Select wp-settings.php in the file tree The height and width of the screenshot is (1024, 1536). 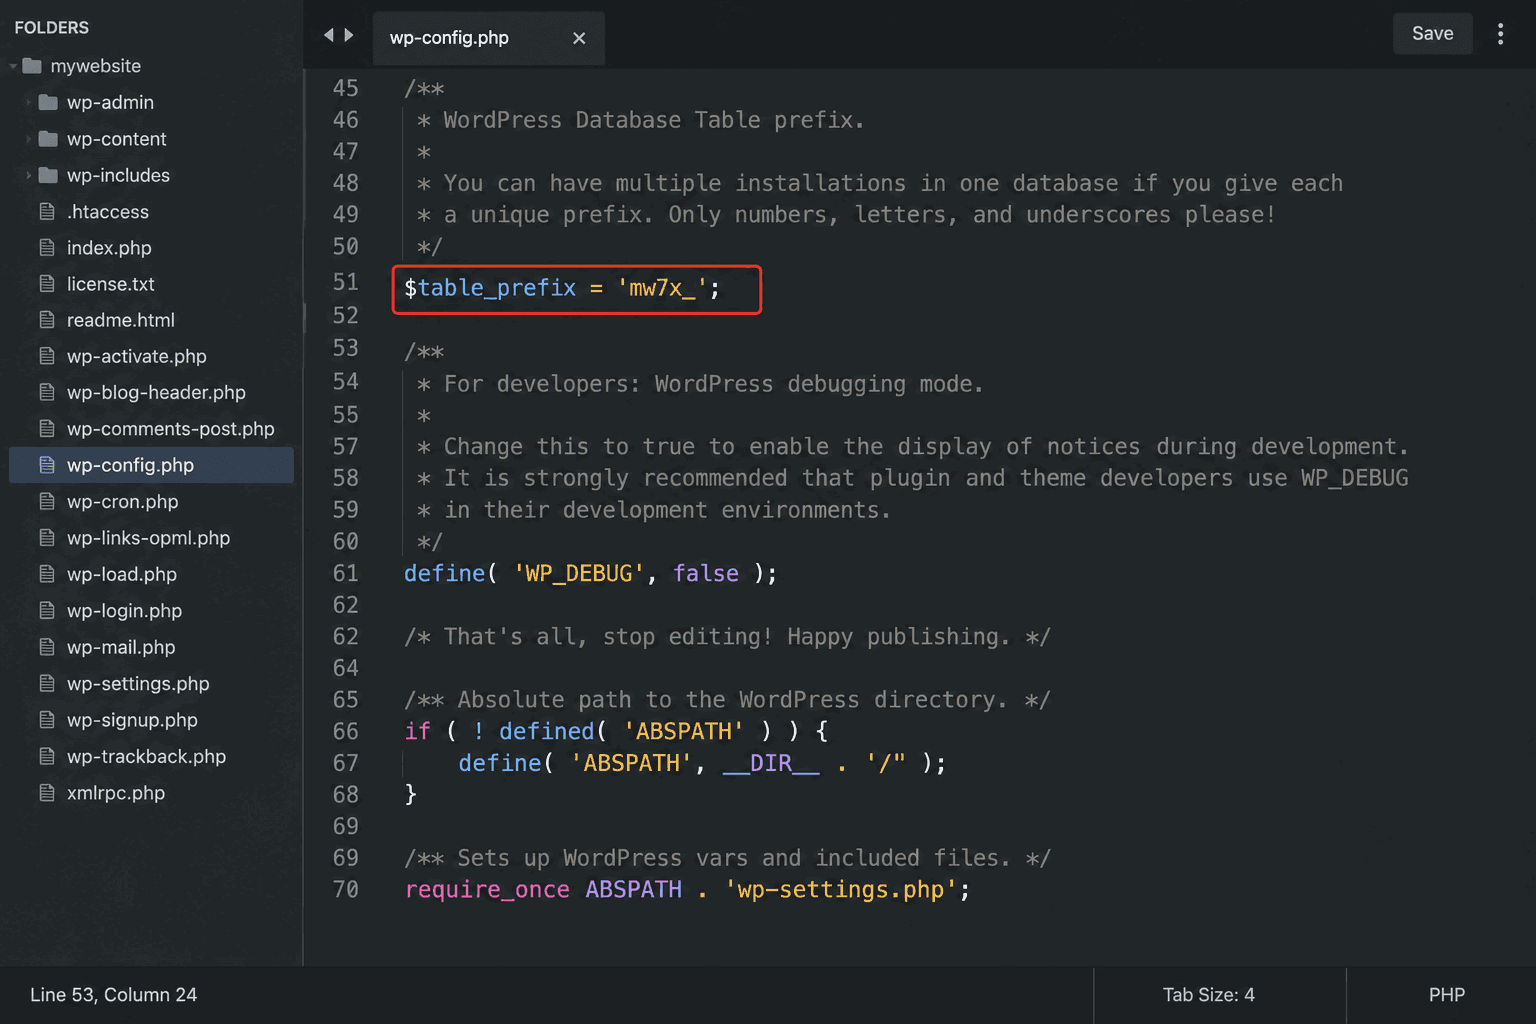[138, 684]
